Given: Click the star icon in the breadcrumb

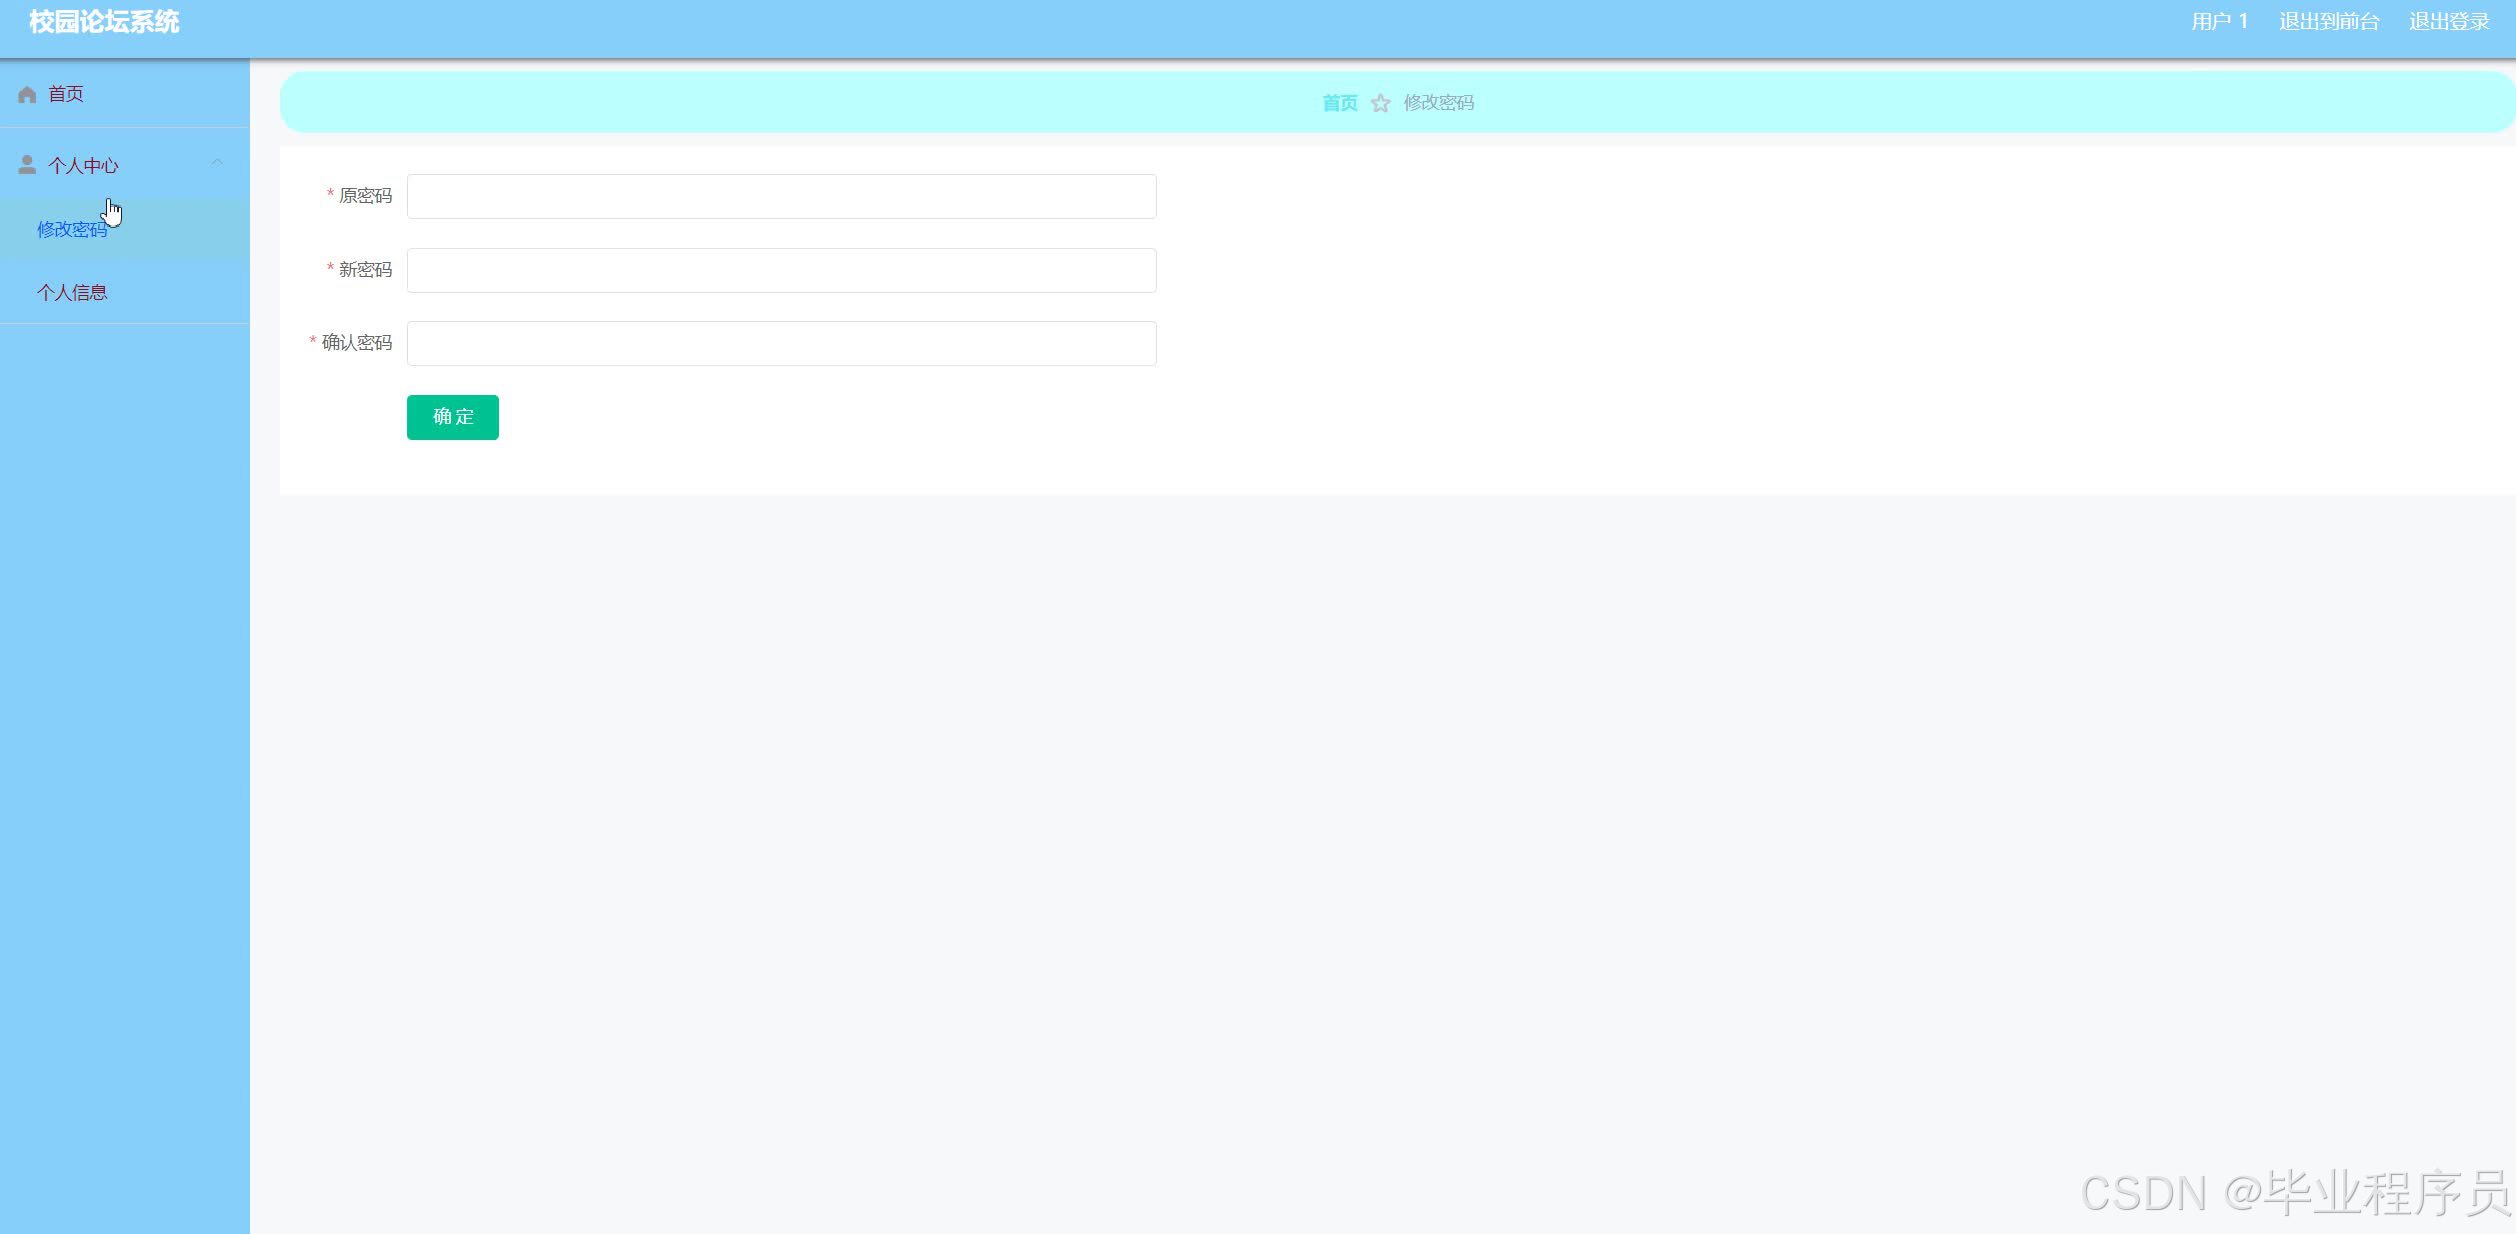Looking at the screenshot, I should pyautogui.click(x=1380, y=103).
